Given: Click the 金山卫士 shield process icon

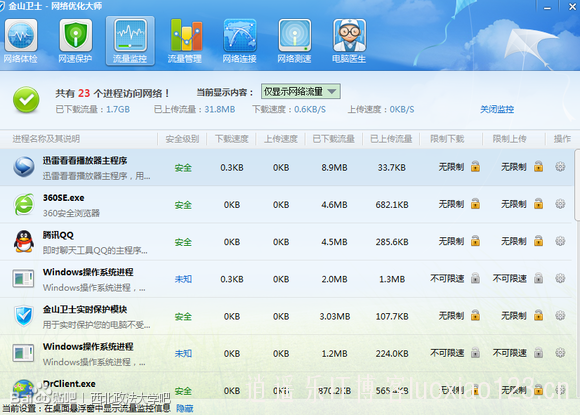Looking at the screenshot, I should [x=24, y=316].
